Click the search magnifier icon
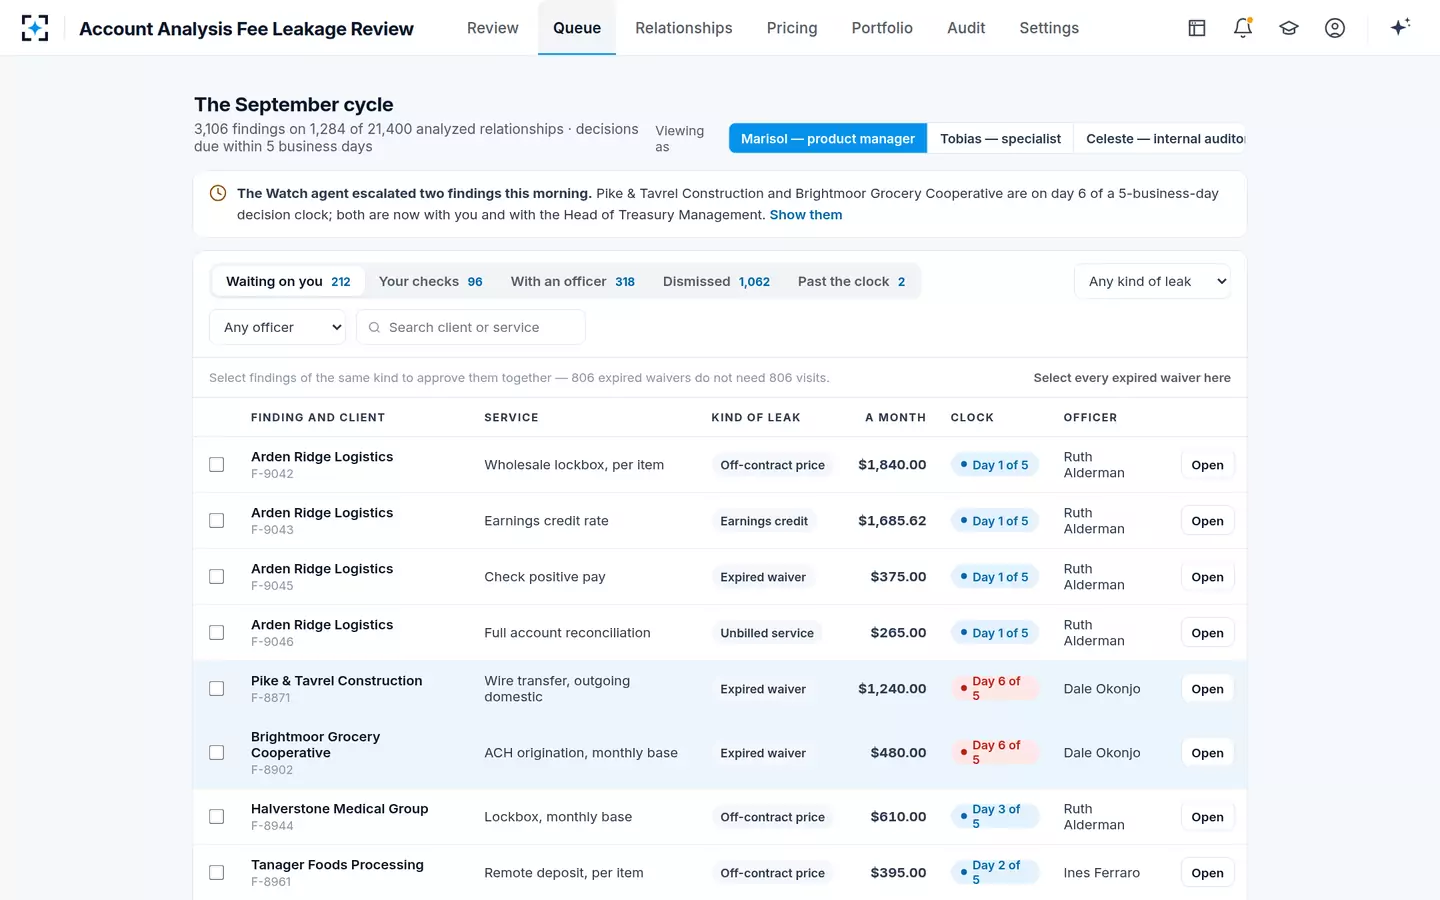This screenshot has height=900, width=1440. pyautogui.click(x=375, y=327)
